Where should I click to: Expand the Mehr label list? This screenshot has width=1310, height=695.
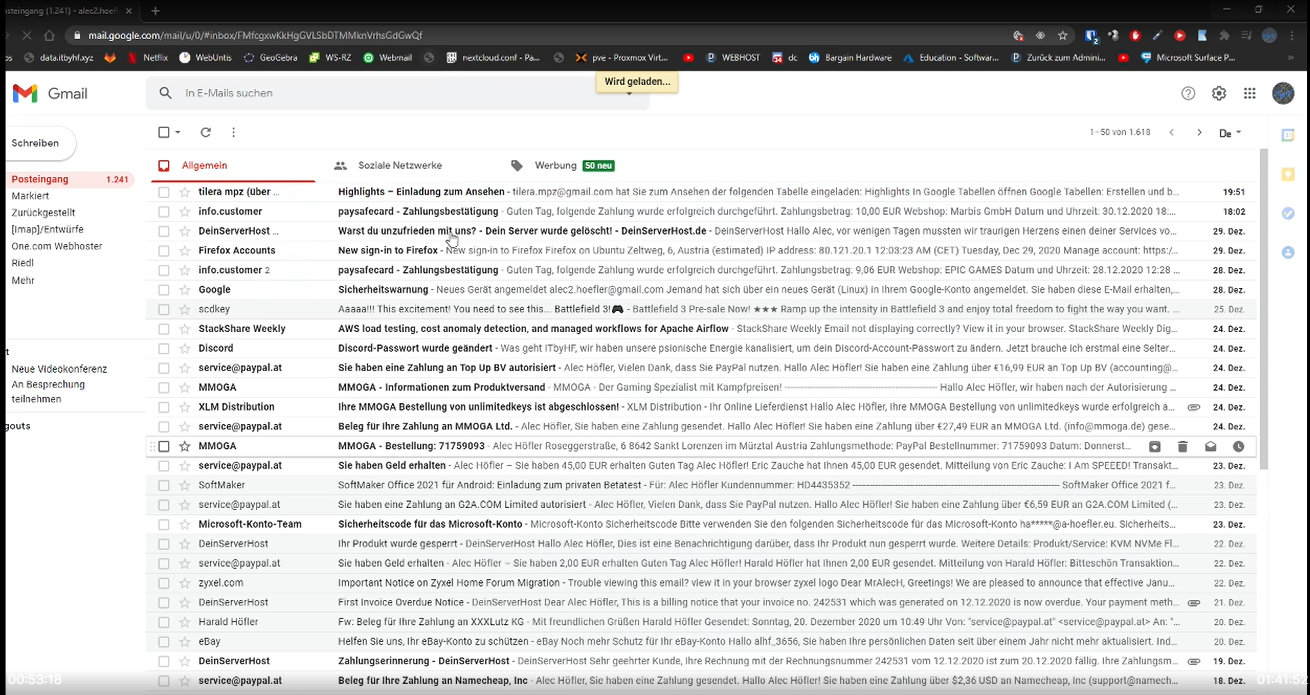[x=23, y=280]
